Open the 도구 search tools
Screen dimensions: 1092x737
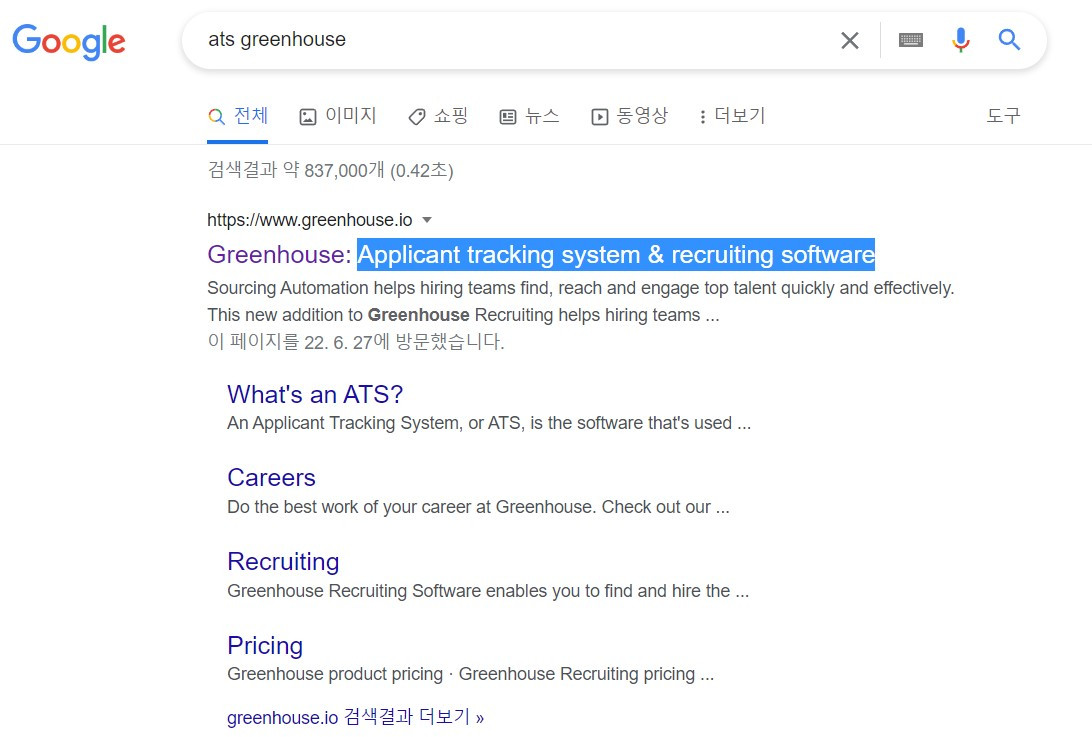pos(1004,116)
